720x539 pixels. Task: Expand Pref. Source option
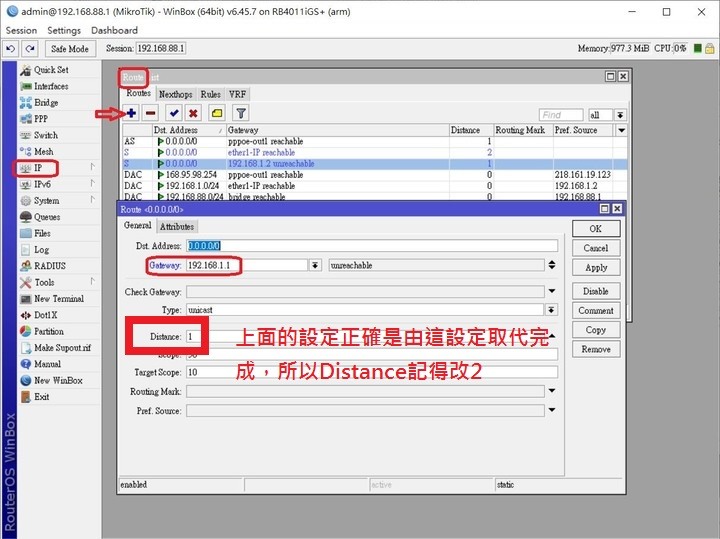pos(552,410)
